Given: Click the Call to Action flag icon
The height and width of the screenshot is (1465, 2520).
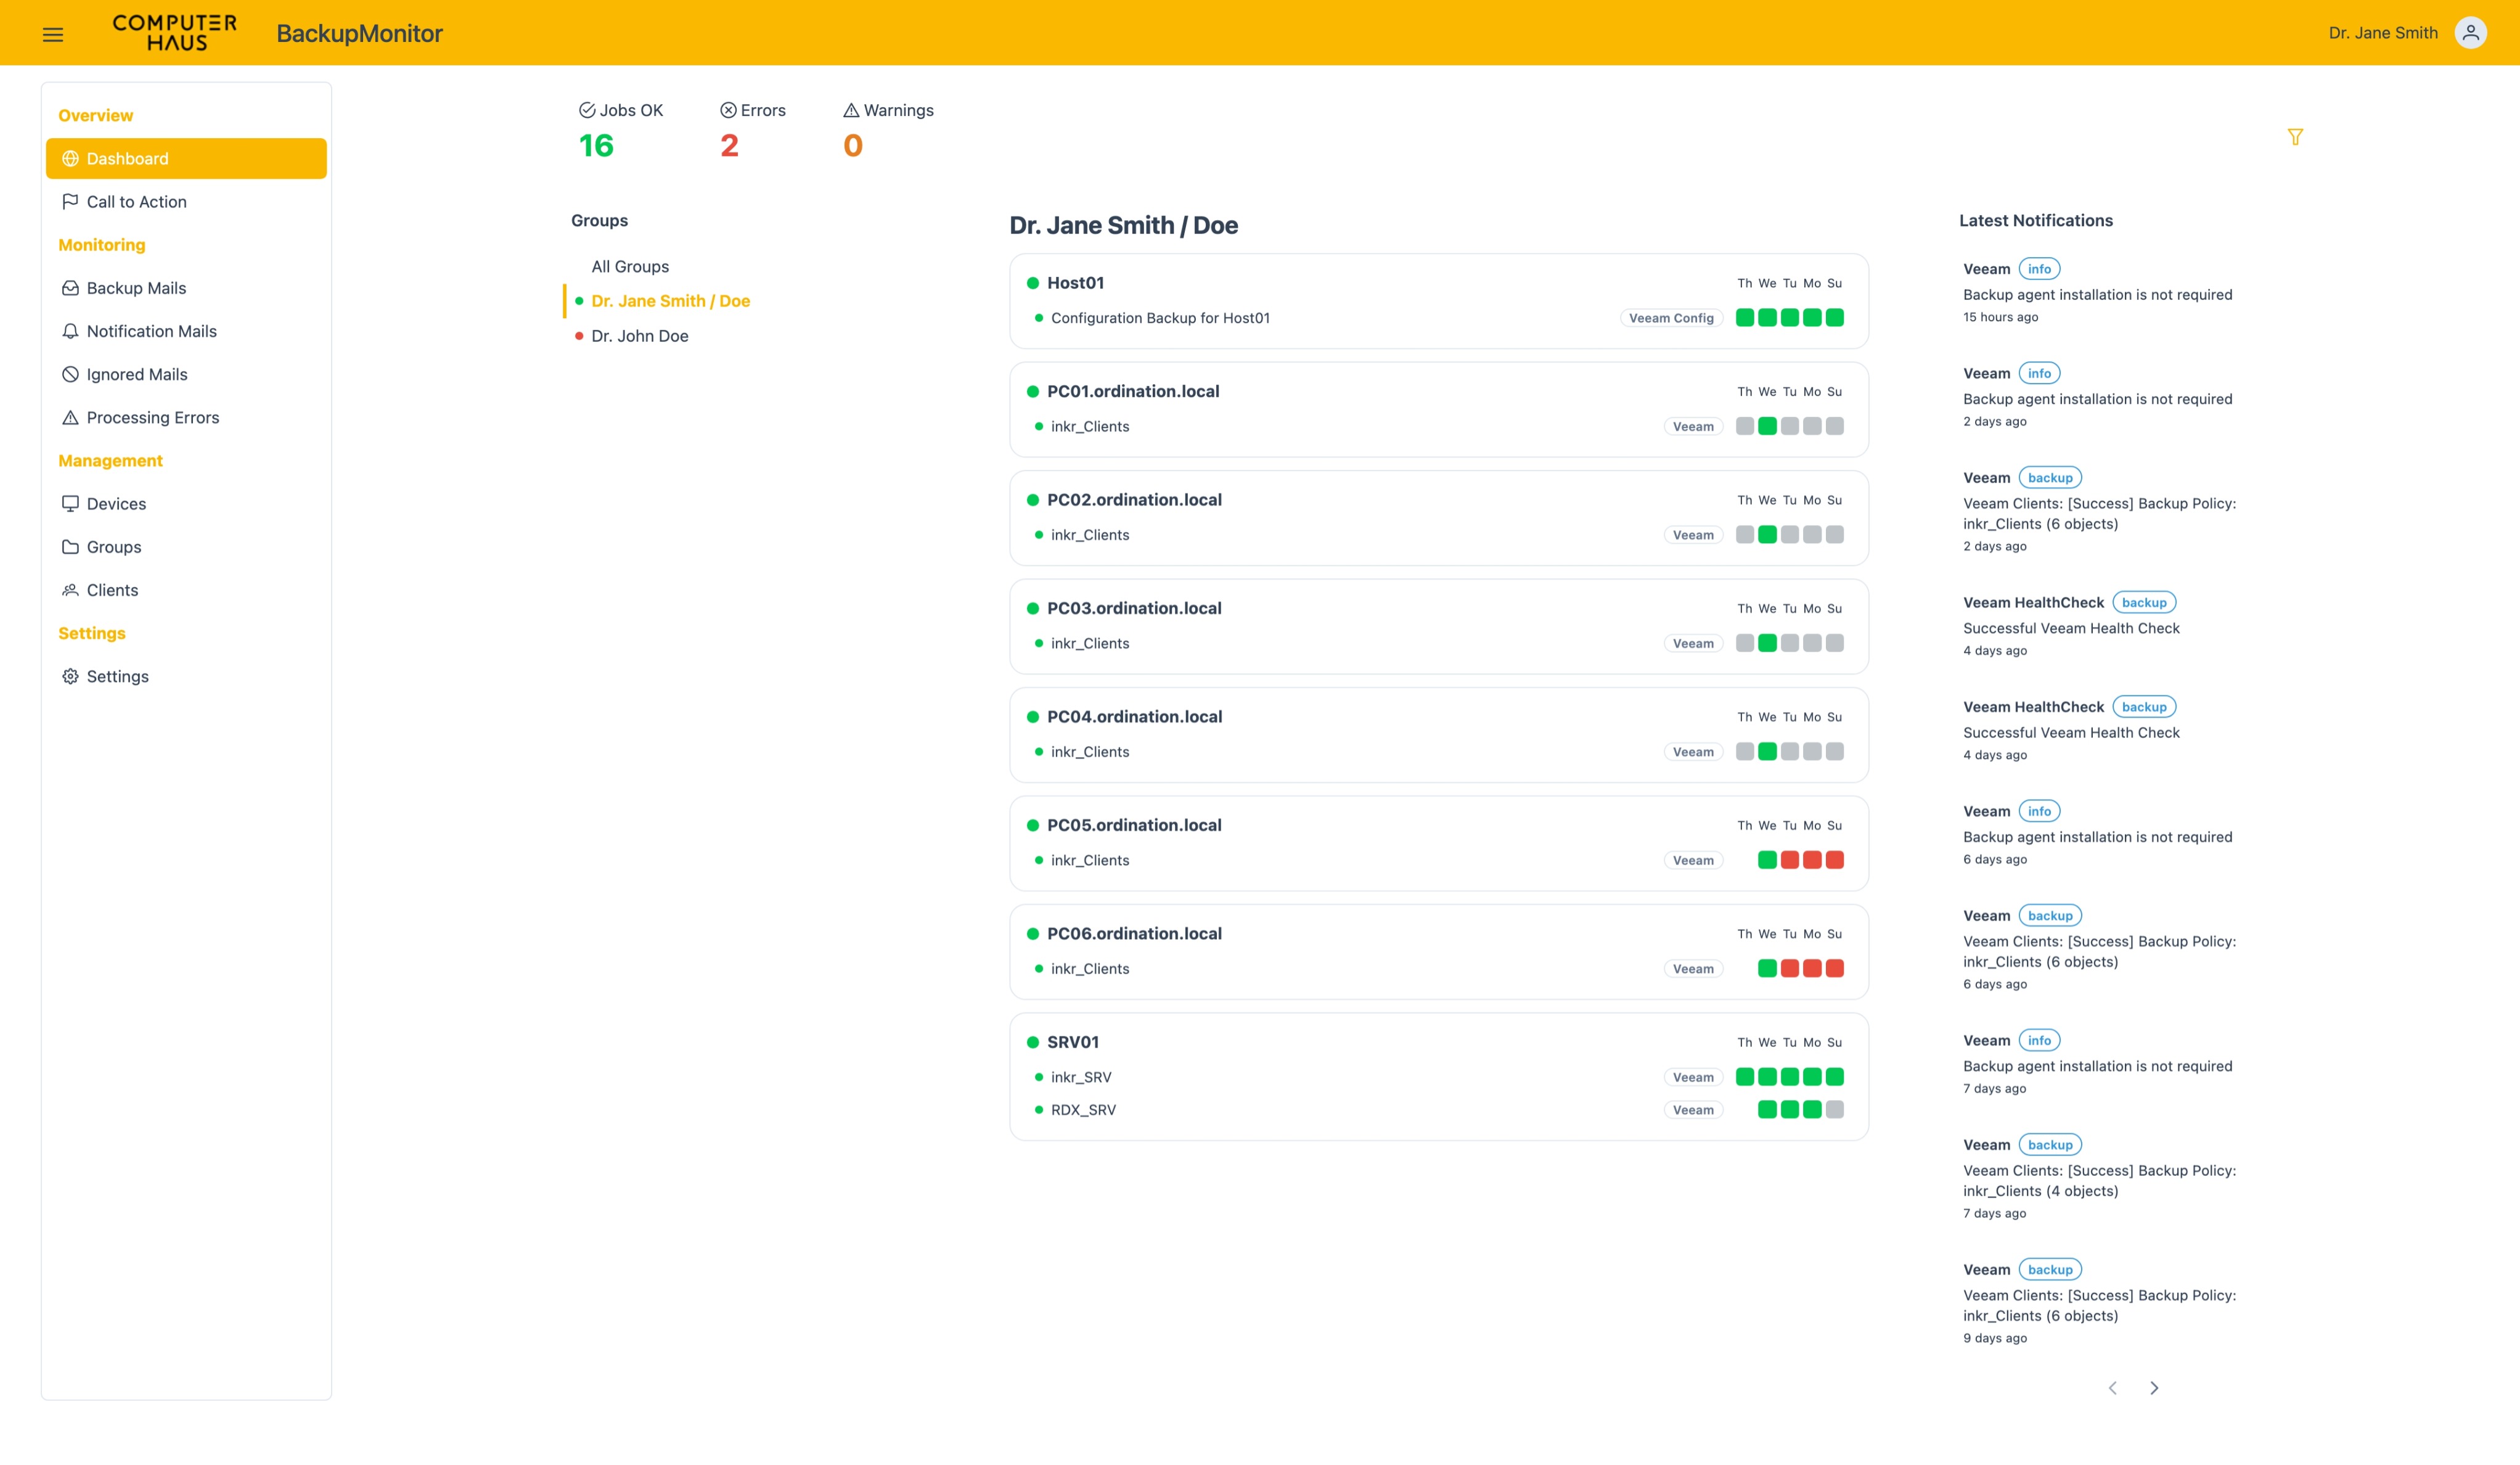Looking at the screenshot, I should 70,202.
